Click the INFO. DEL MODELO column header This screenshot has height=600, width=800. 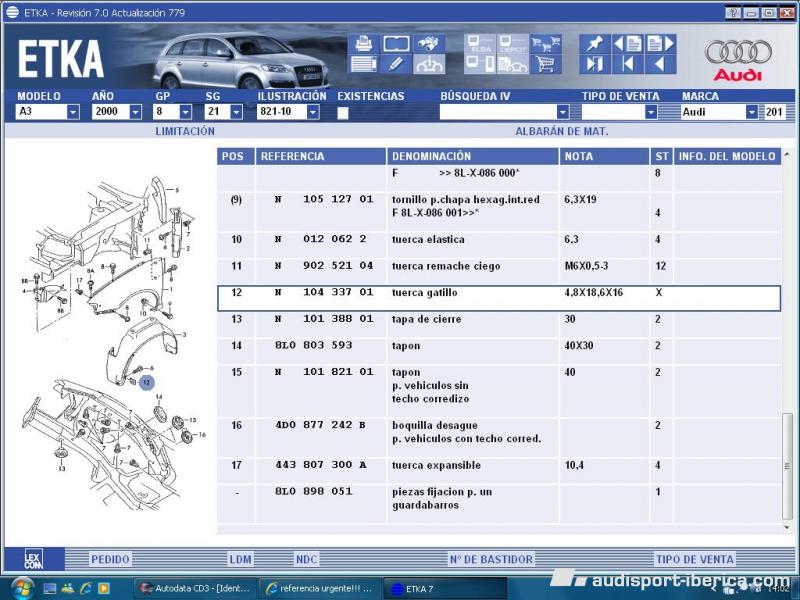727,157
